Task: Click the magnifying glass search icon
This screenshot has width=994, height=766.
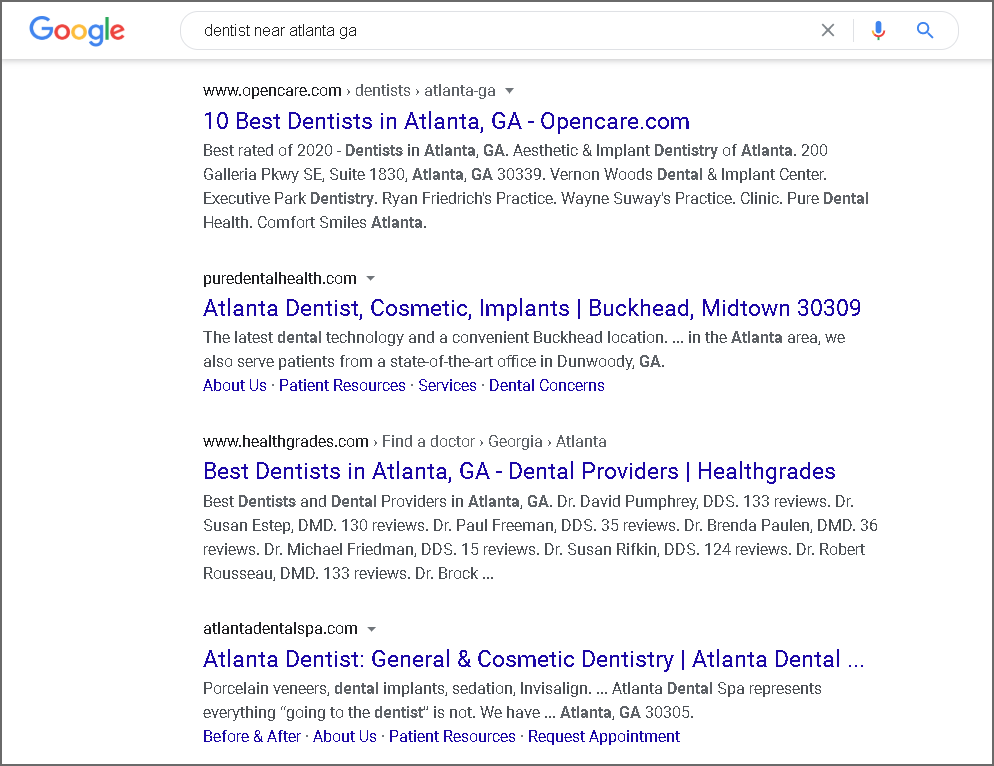Action: (925, 31)
